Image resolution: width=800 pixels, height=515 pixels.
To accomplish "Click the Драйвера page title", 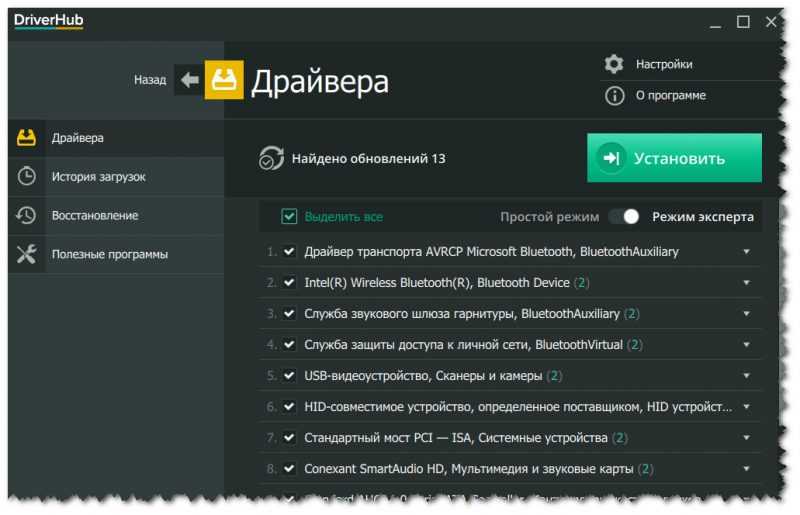I will point(320,82).
